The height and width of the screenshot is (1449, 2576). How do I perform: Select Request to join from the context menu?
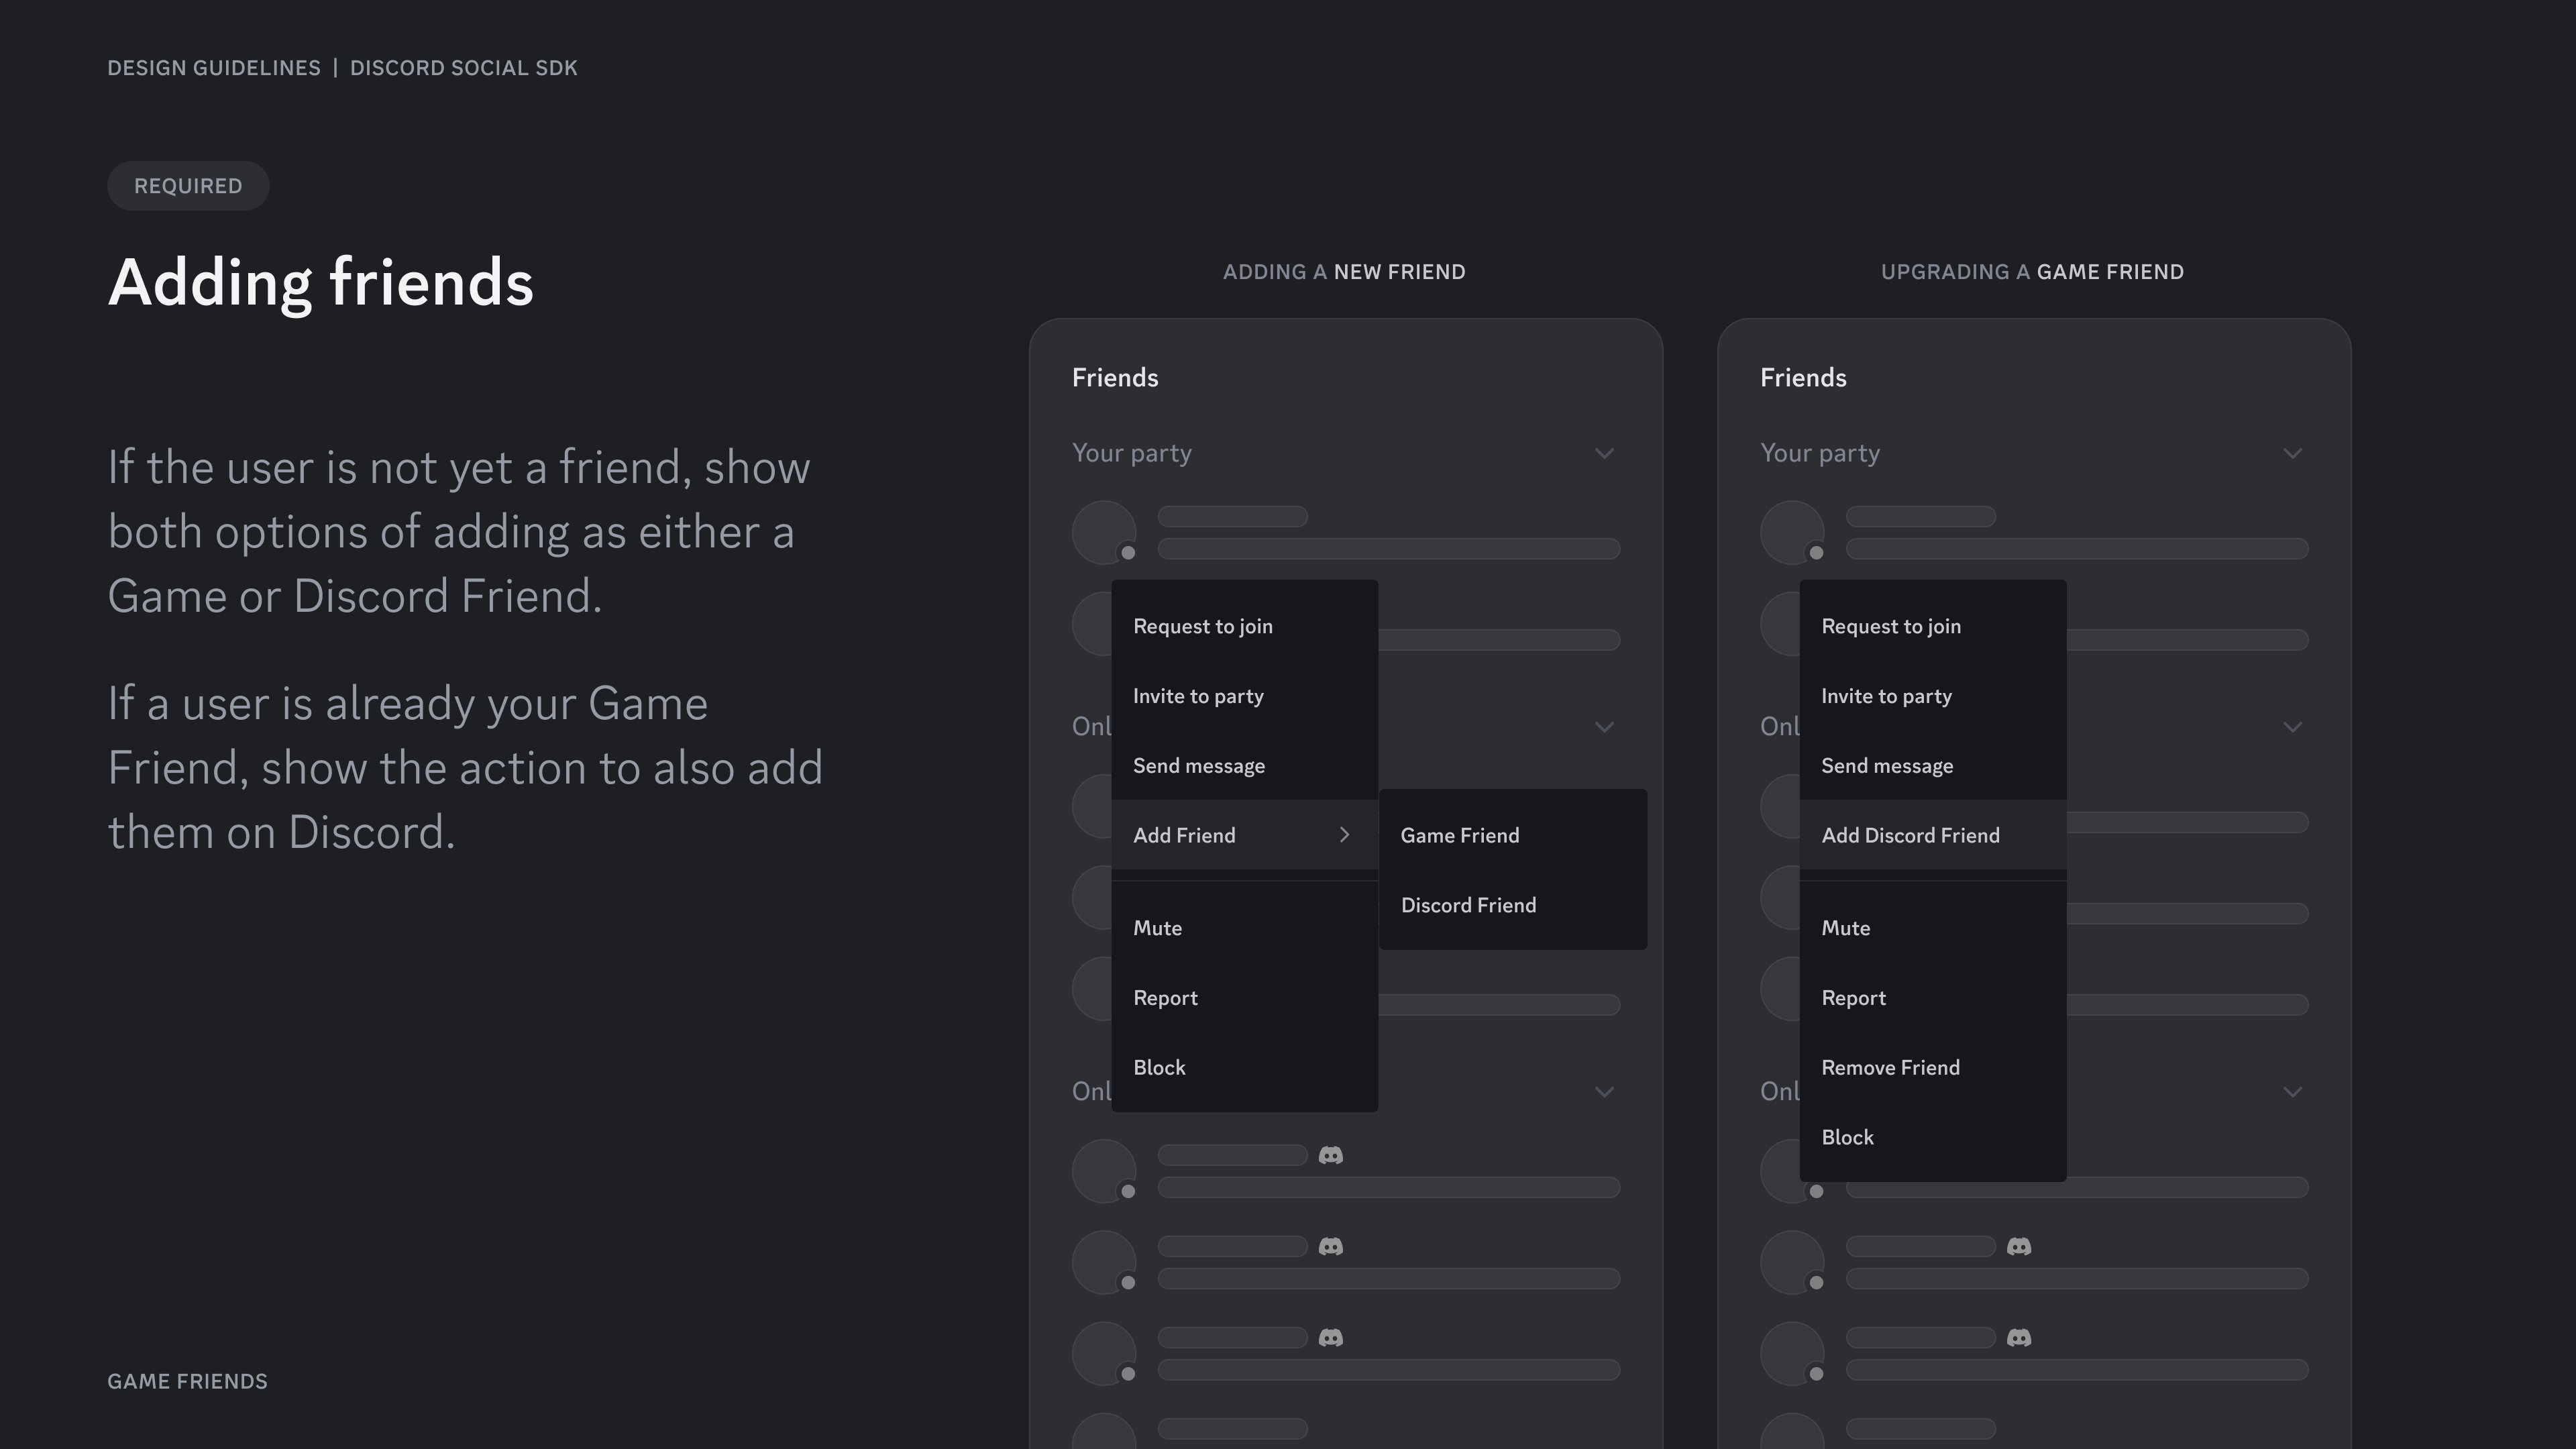(x=1203, y=625)
